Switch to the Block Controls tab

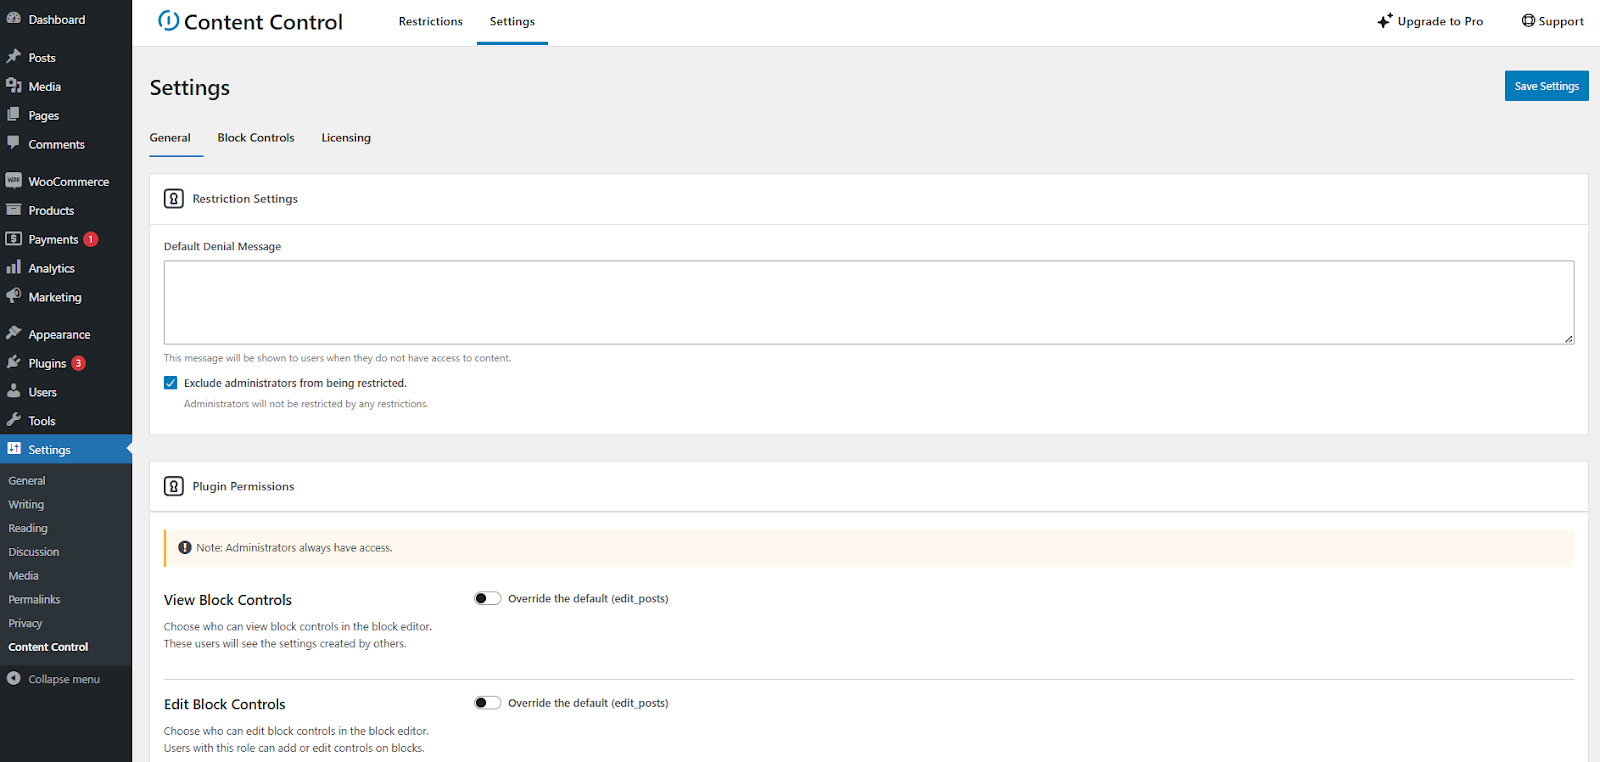256,138
